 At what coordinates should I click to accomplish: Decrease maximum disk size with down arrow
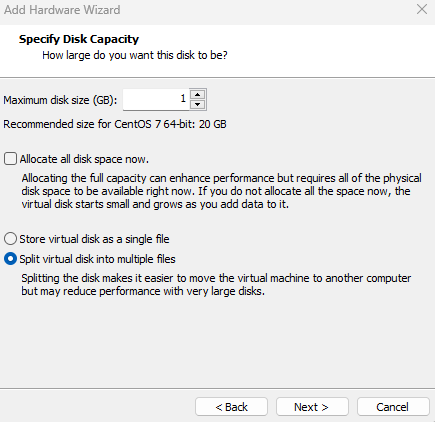[198, 104]
